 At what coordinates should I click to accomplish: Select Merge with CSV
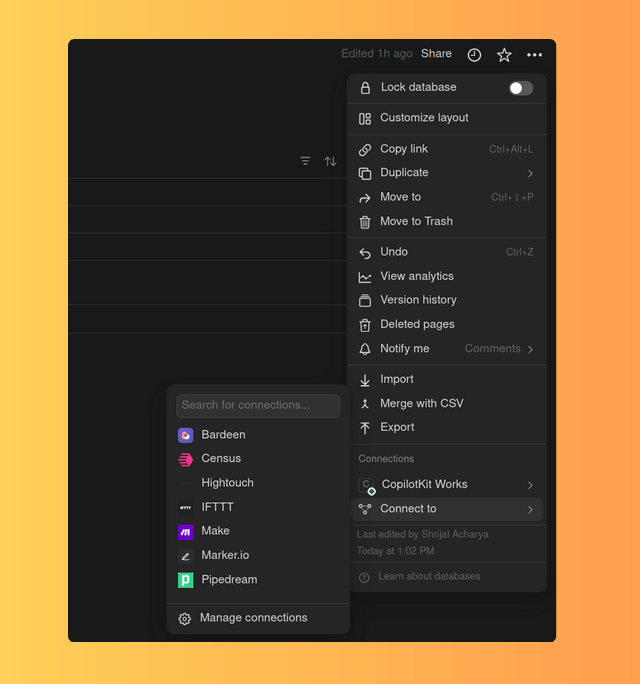click(447, 404)
